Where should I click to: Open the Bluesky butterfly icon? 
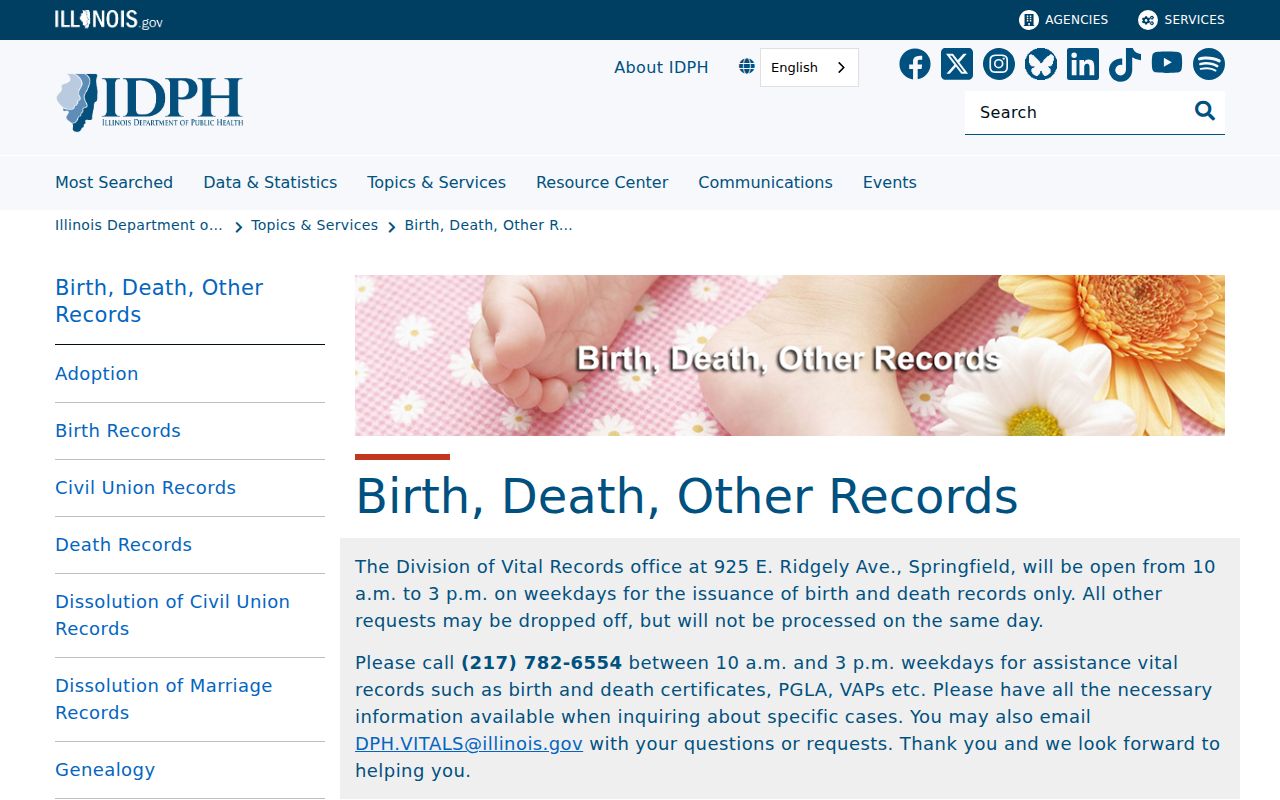click(1041, 64)
